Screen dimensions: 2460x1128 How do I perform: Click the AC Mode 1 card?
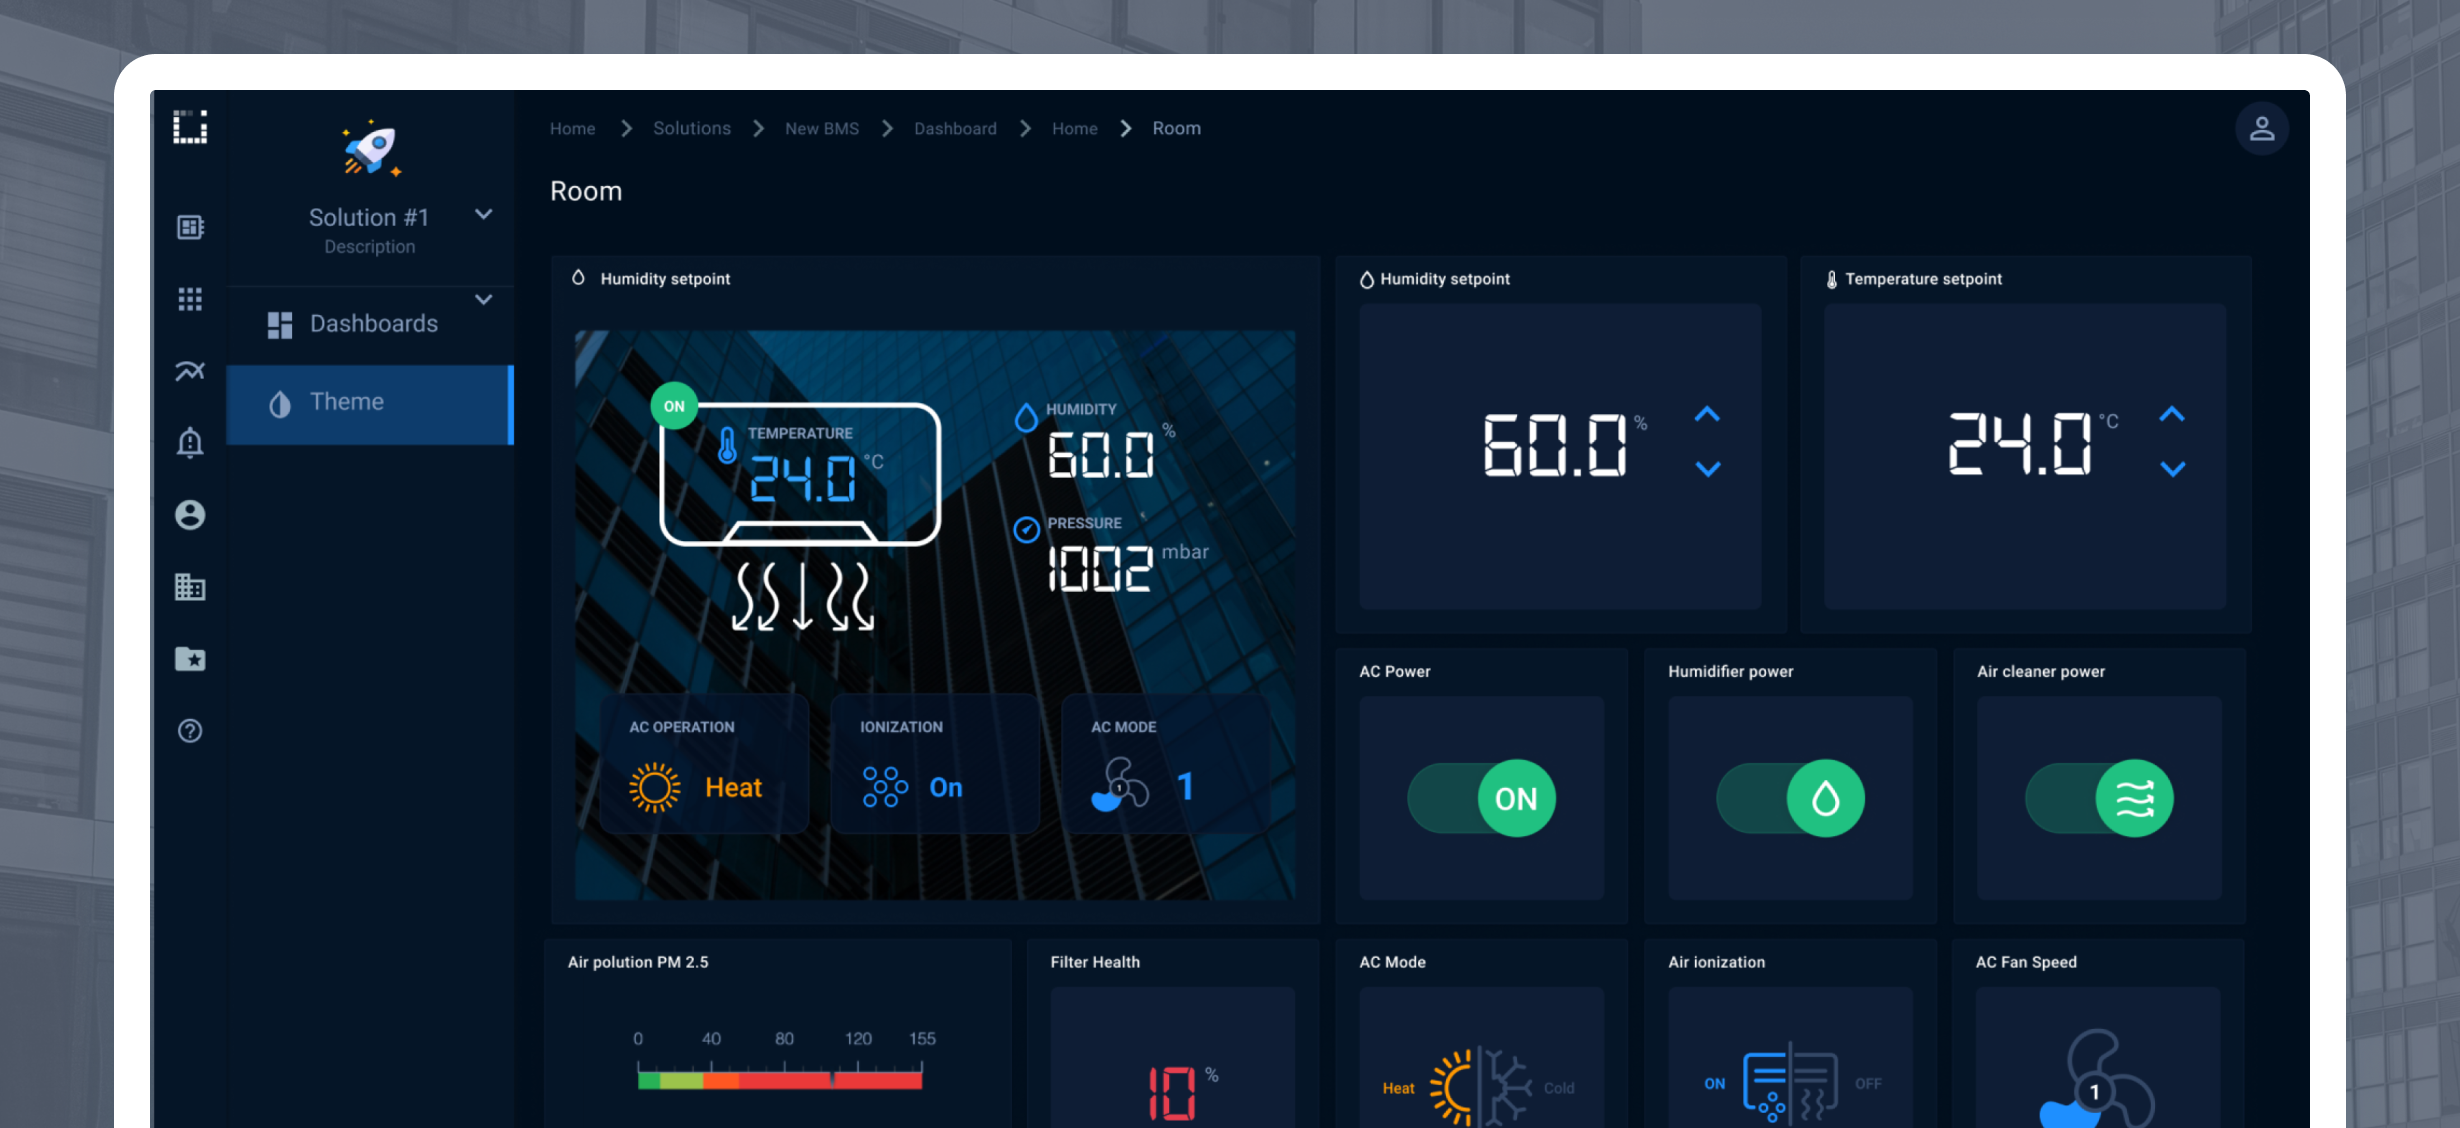click(1166, 765)
